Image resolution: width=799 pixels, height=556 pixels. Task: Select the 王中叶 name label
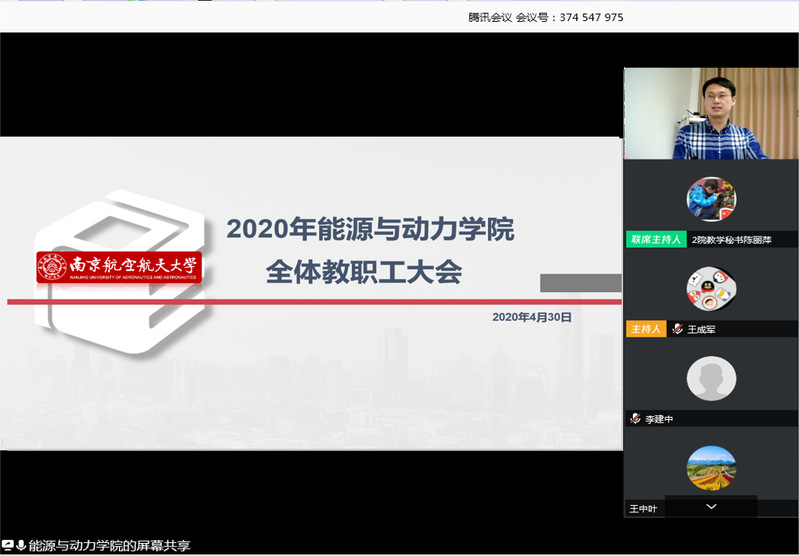[x=643, y=509]
